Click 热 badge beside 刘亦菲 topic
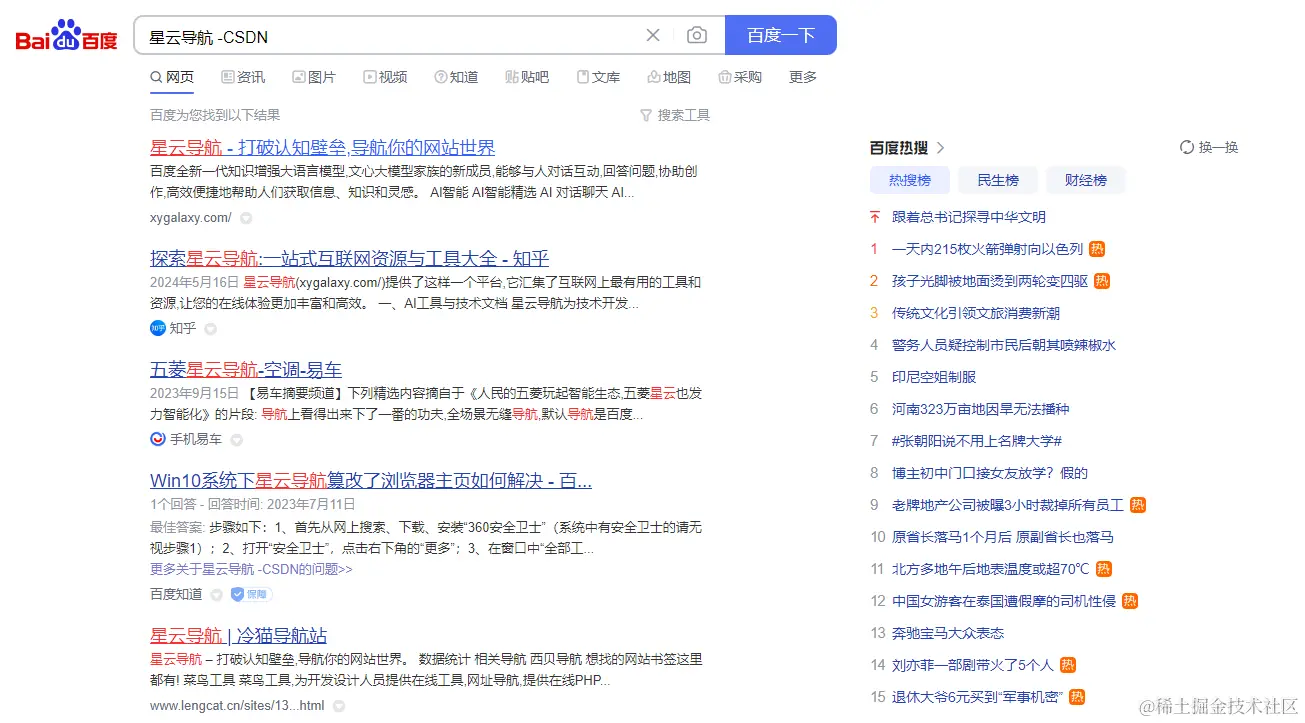The width and height of the screenshot is (1305, 723). tap(1068, 665)
